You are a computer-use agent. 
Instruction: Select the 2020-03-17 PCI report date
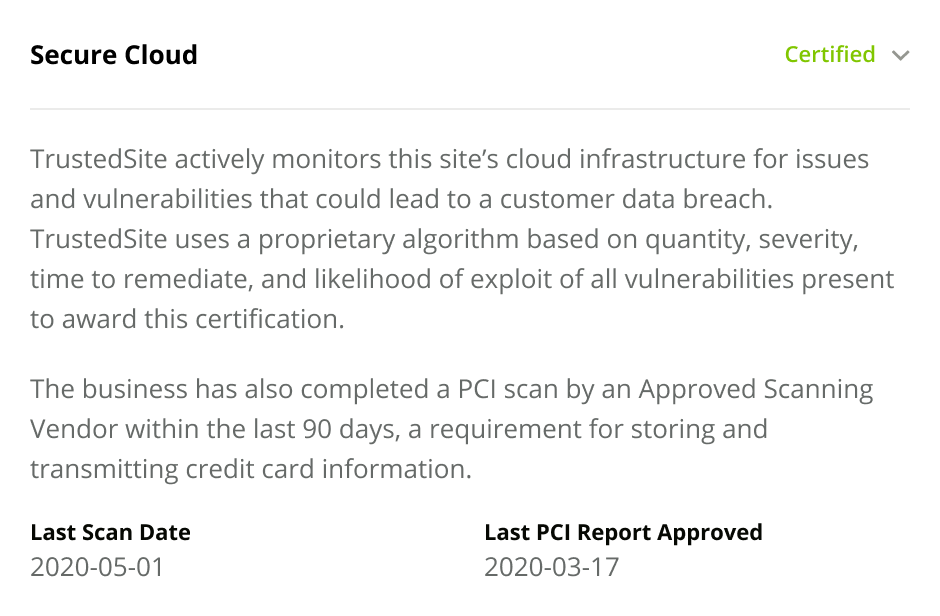pos(552,567)
